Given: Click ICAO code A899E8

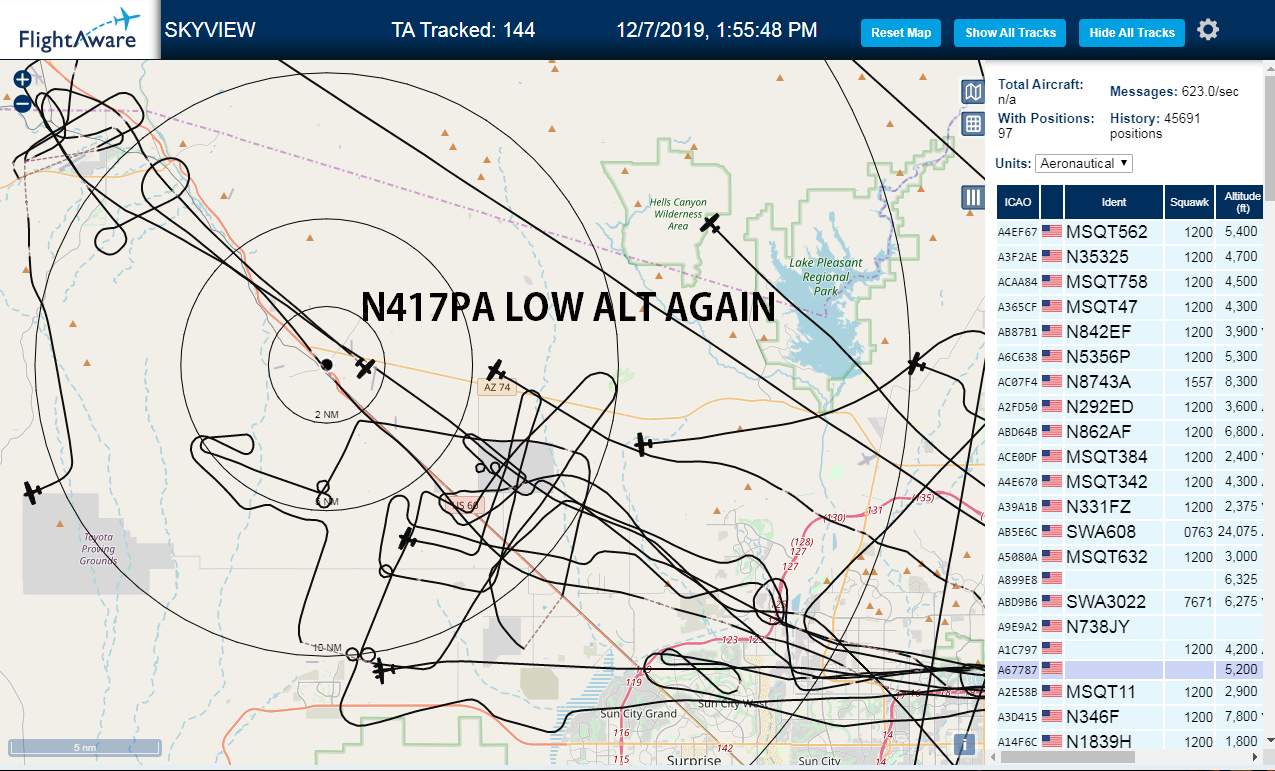Looking at the screenshot, I should pos(1017,580).
